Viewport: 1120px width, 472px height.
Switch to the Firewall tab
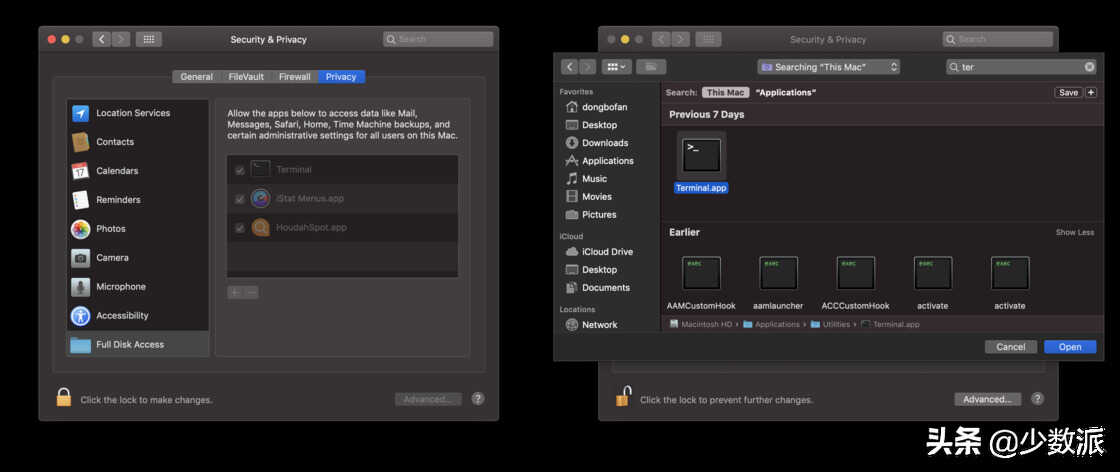[294, 76]
